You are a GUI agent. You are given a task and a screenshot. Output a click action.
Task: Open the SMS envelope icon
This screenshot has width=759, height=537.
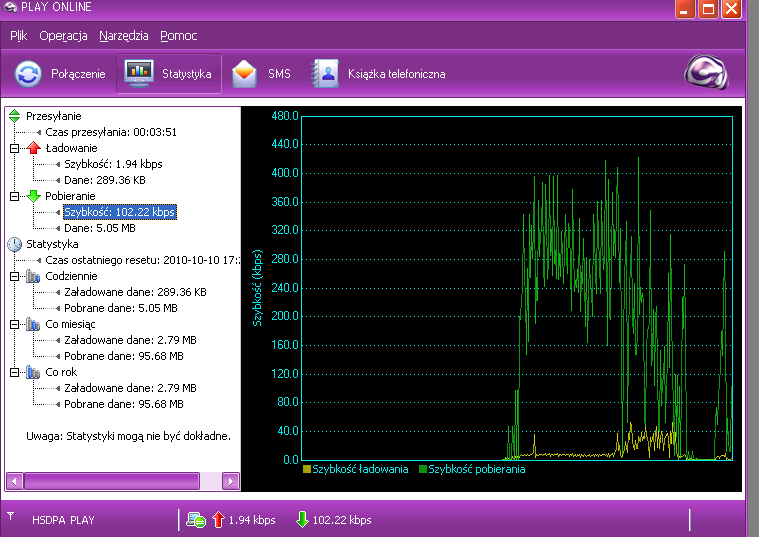[x=244, y=74]
